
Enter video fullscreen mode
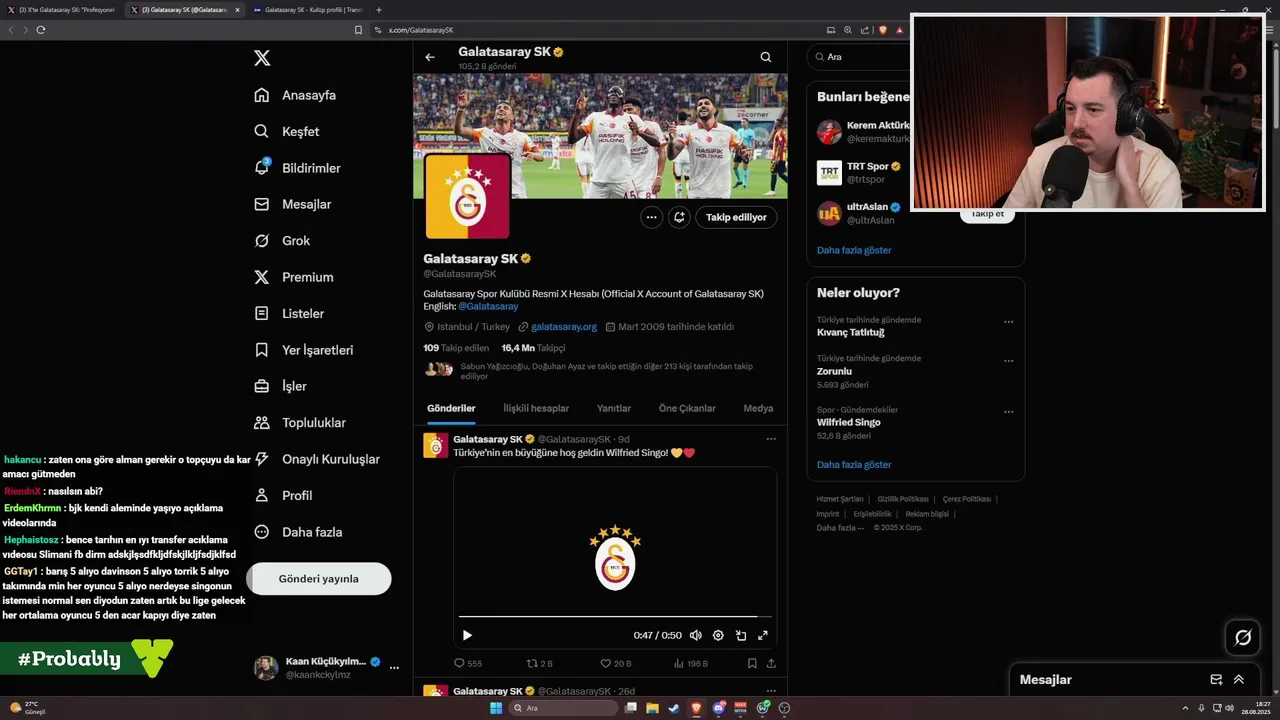pyautogui.click(x=763, y=635)
